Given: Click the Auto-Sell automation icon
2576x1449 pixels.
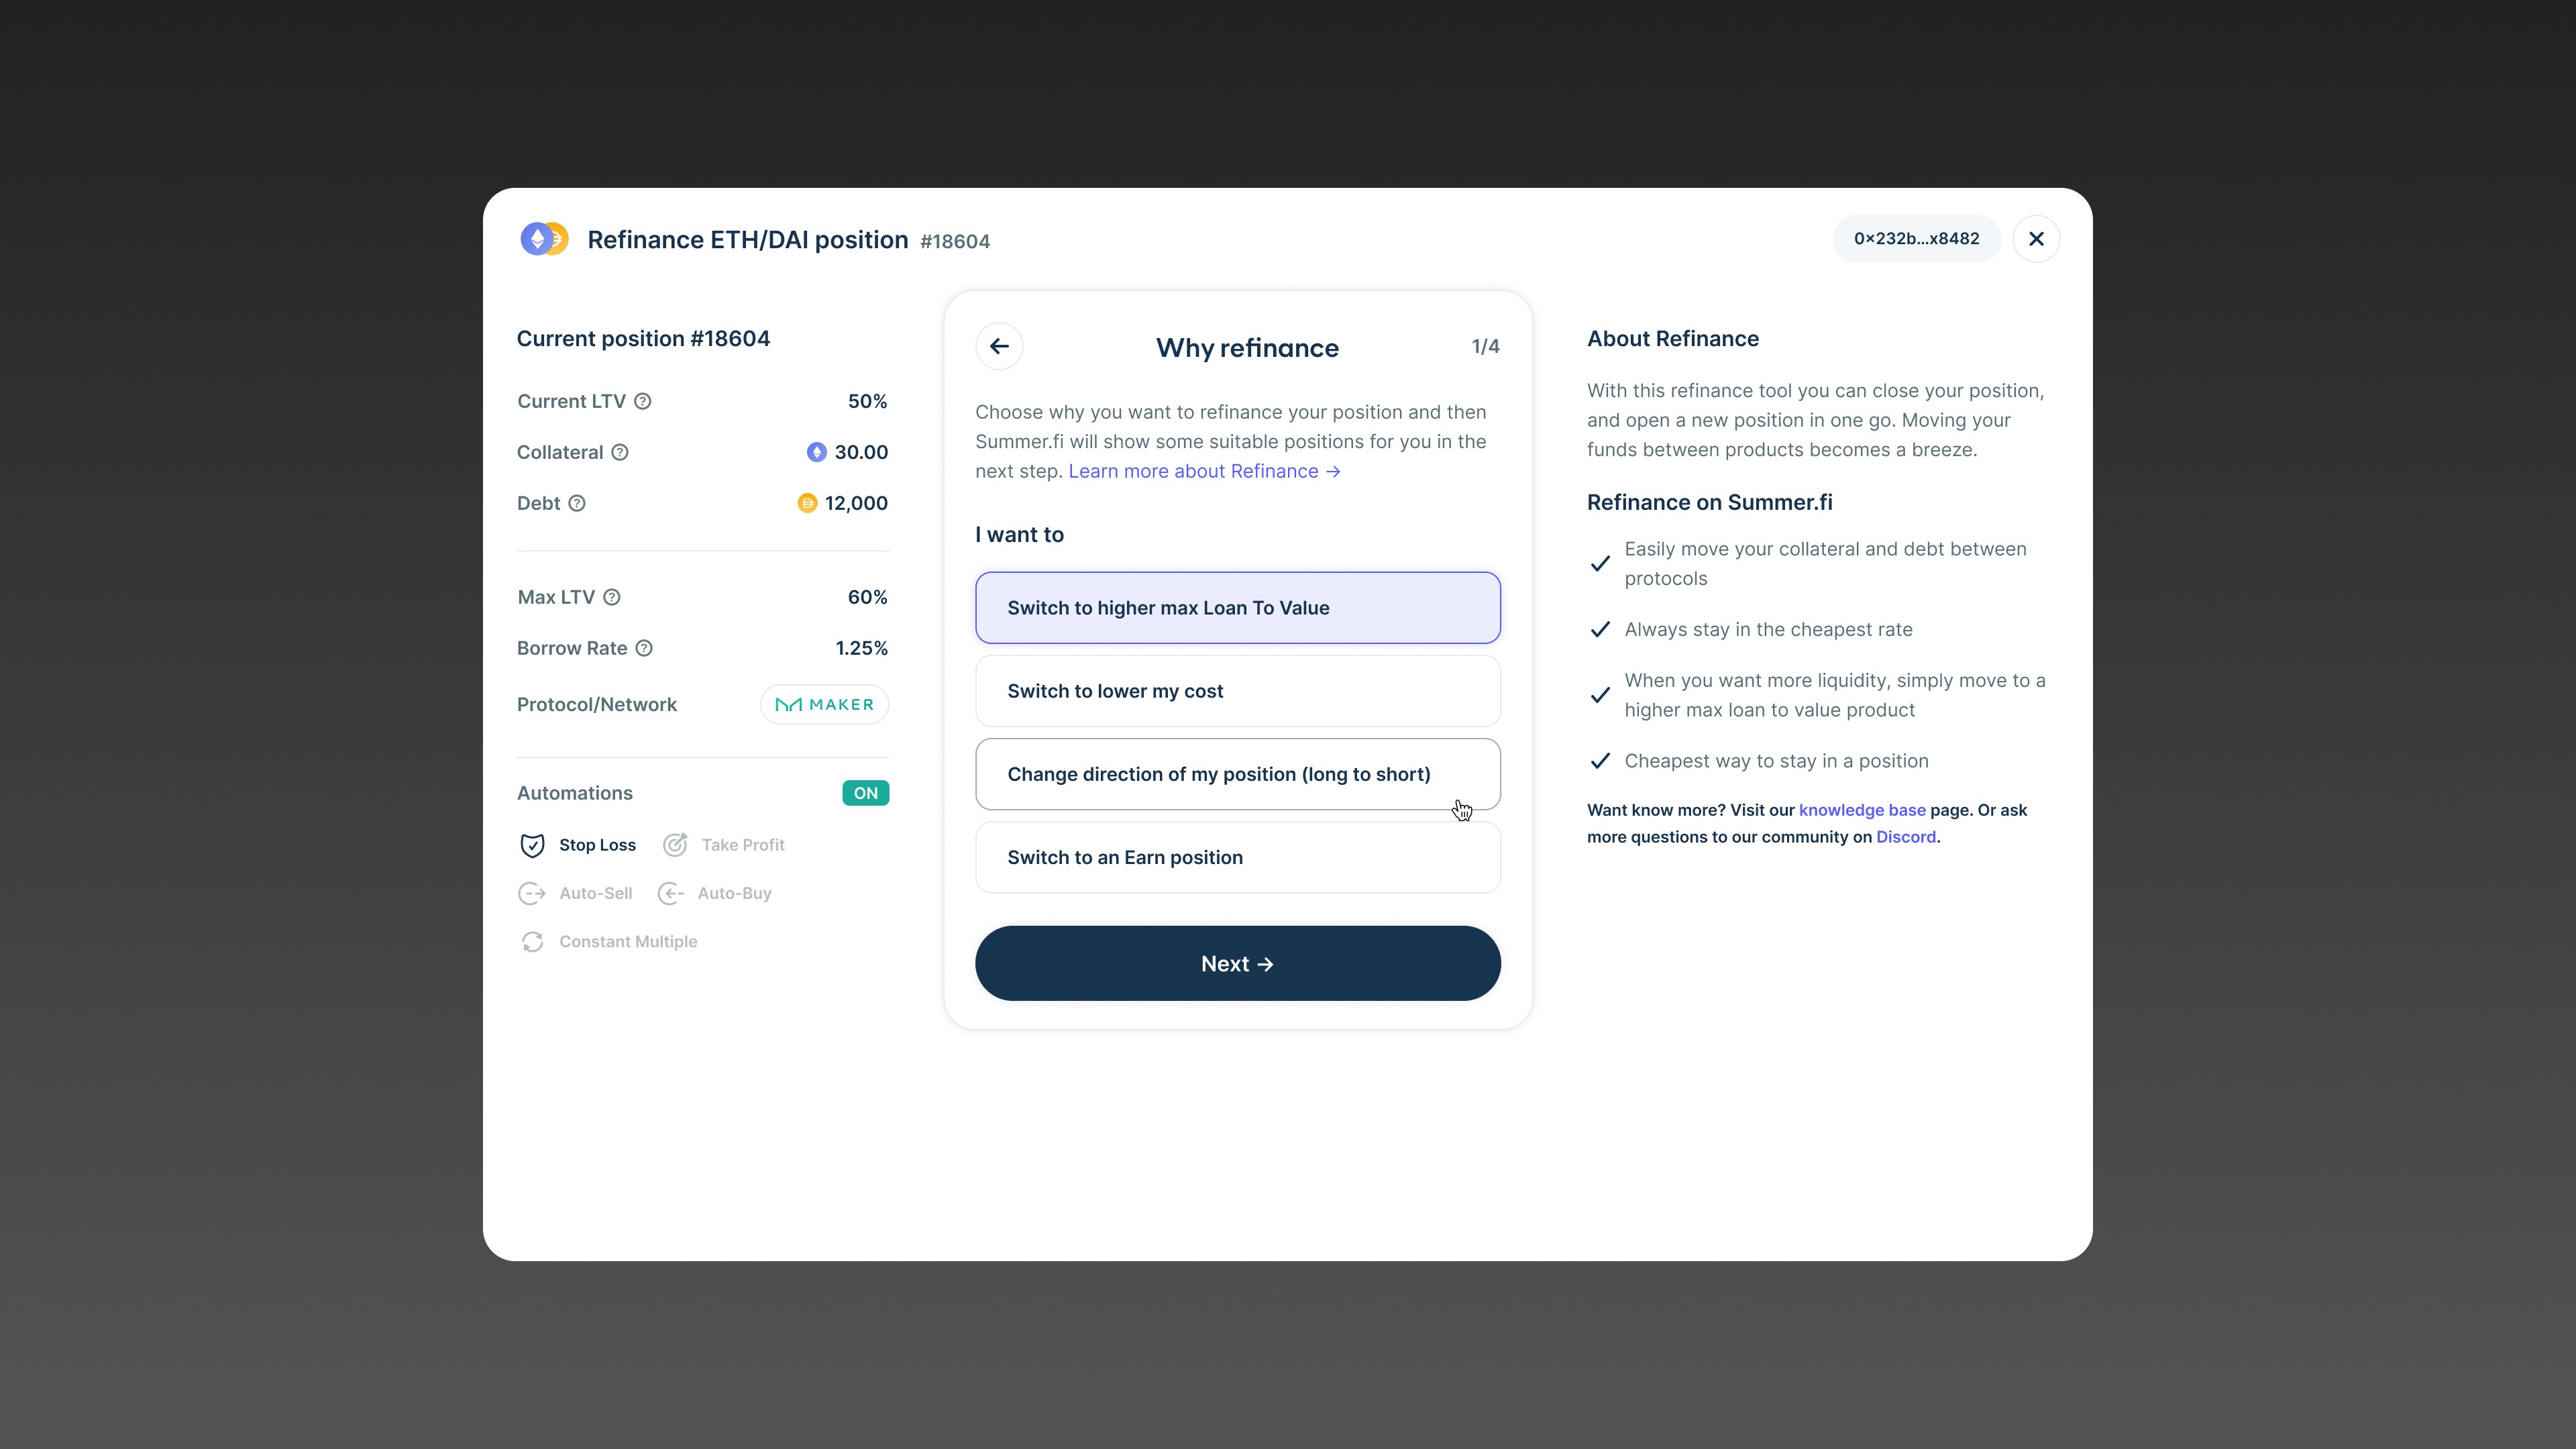Looking at the screenshot, I should click(x=532, y=893).
